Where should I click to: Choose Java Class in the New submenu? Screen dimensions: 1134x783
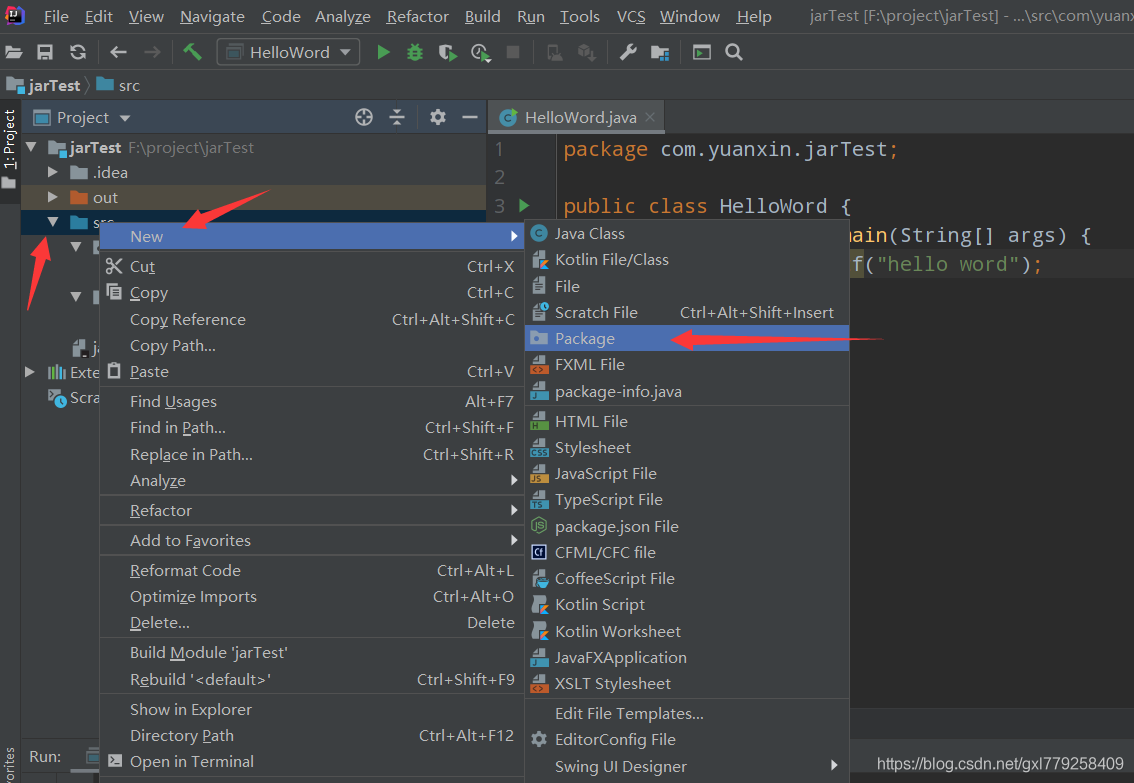[x=589, y=233]
